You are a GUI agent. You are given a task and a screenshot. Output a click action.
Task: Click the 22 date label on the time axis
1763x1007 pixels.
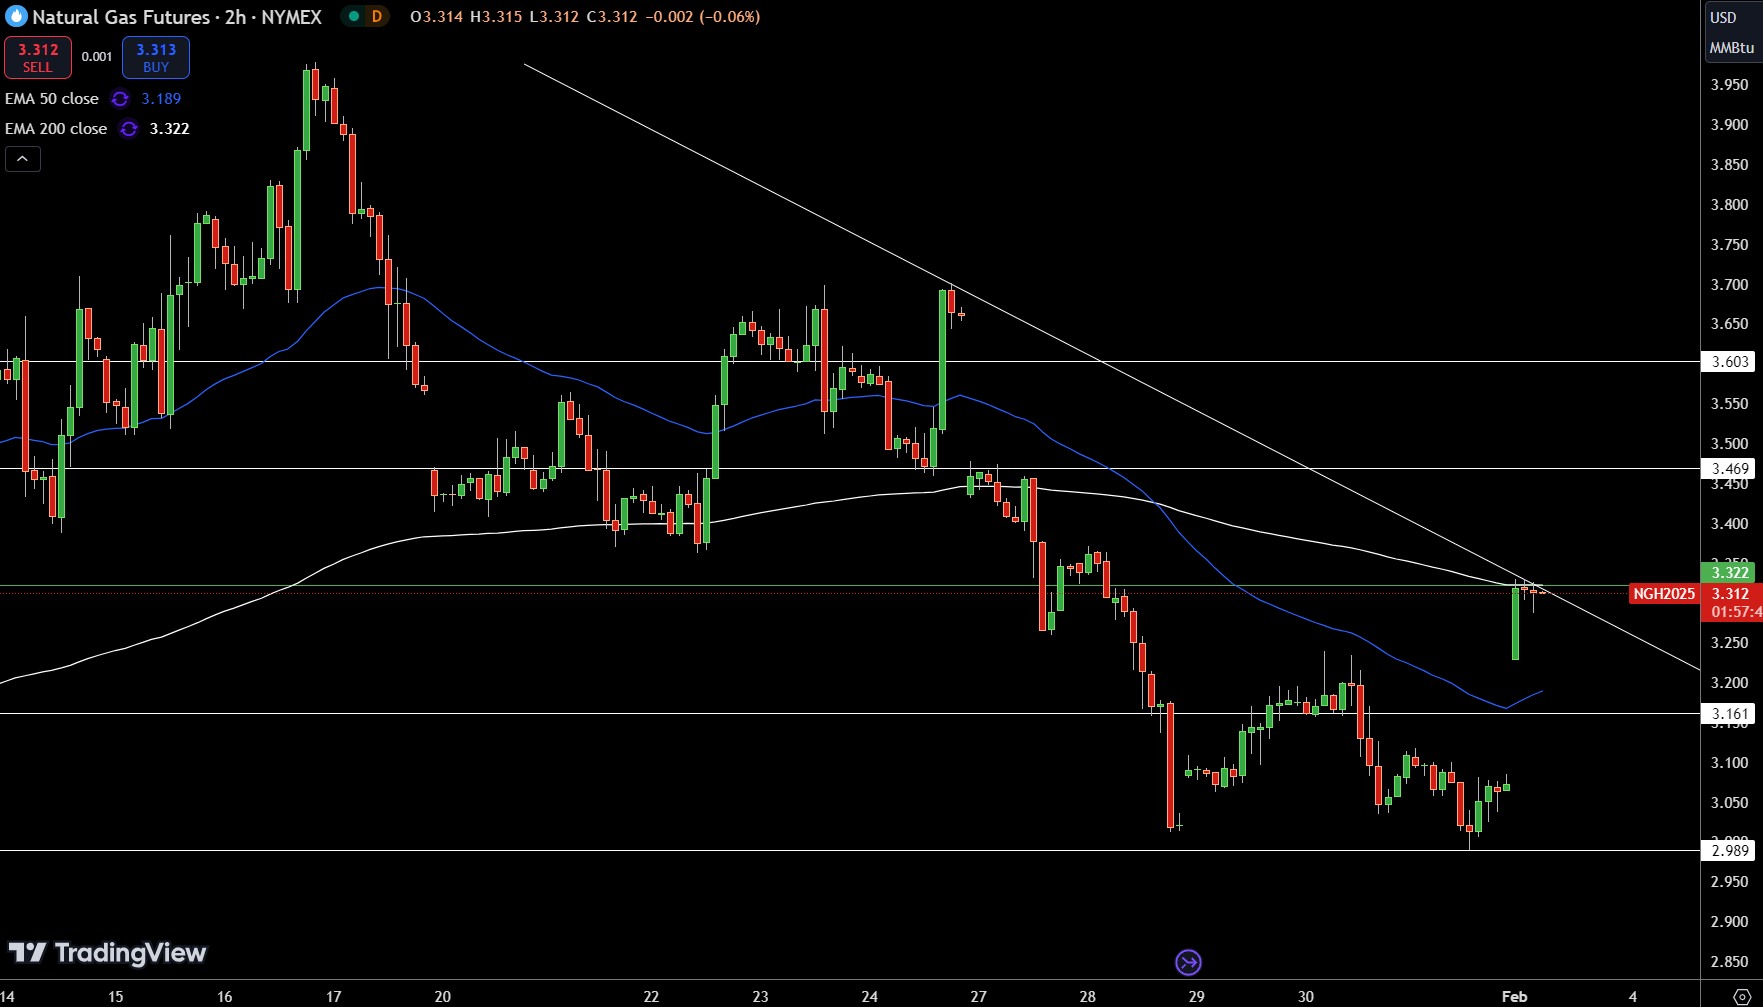651,996
